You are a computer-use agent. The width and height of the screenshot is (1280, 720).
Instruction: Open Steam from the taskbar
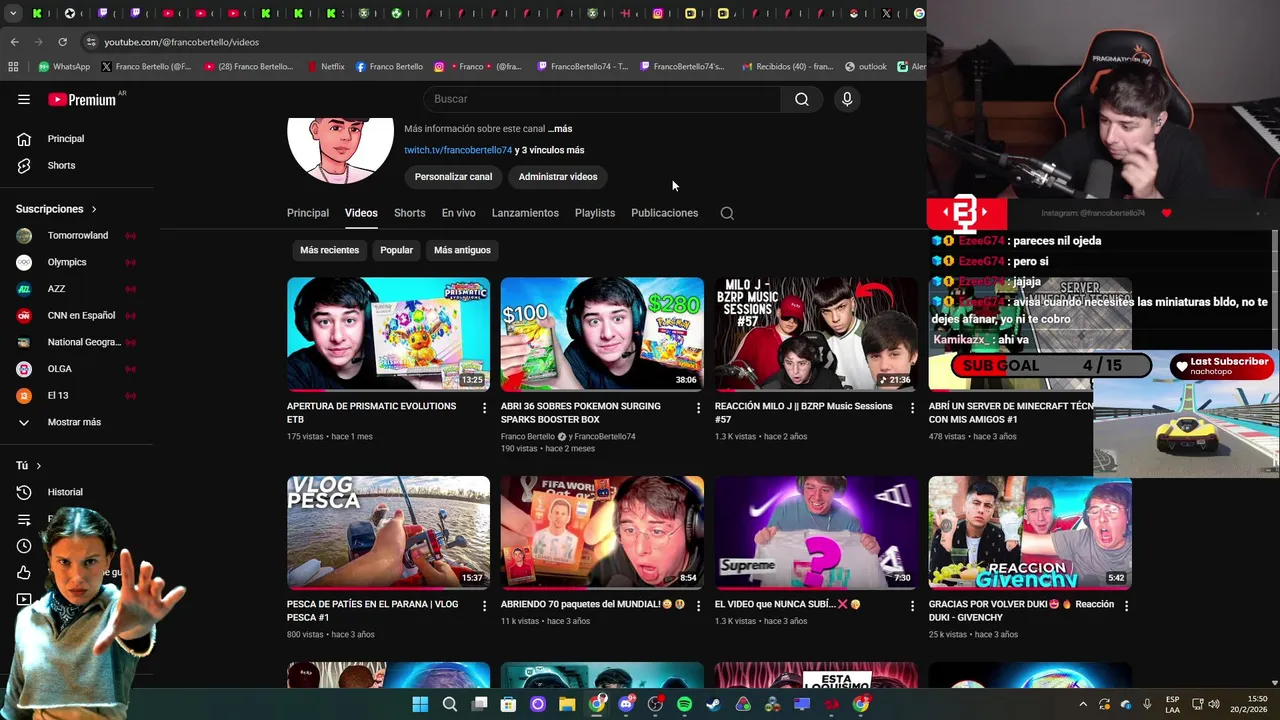click(x=713, y=704)
